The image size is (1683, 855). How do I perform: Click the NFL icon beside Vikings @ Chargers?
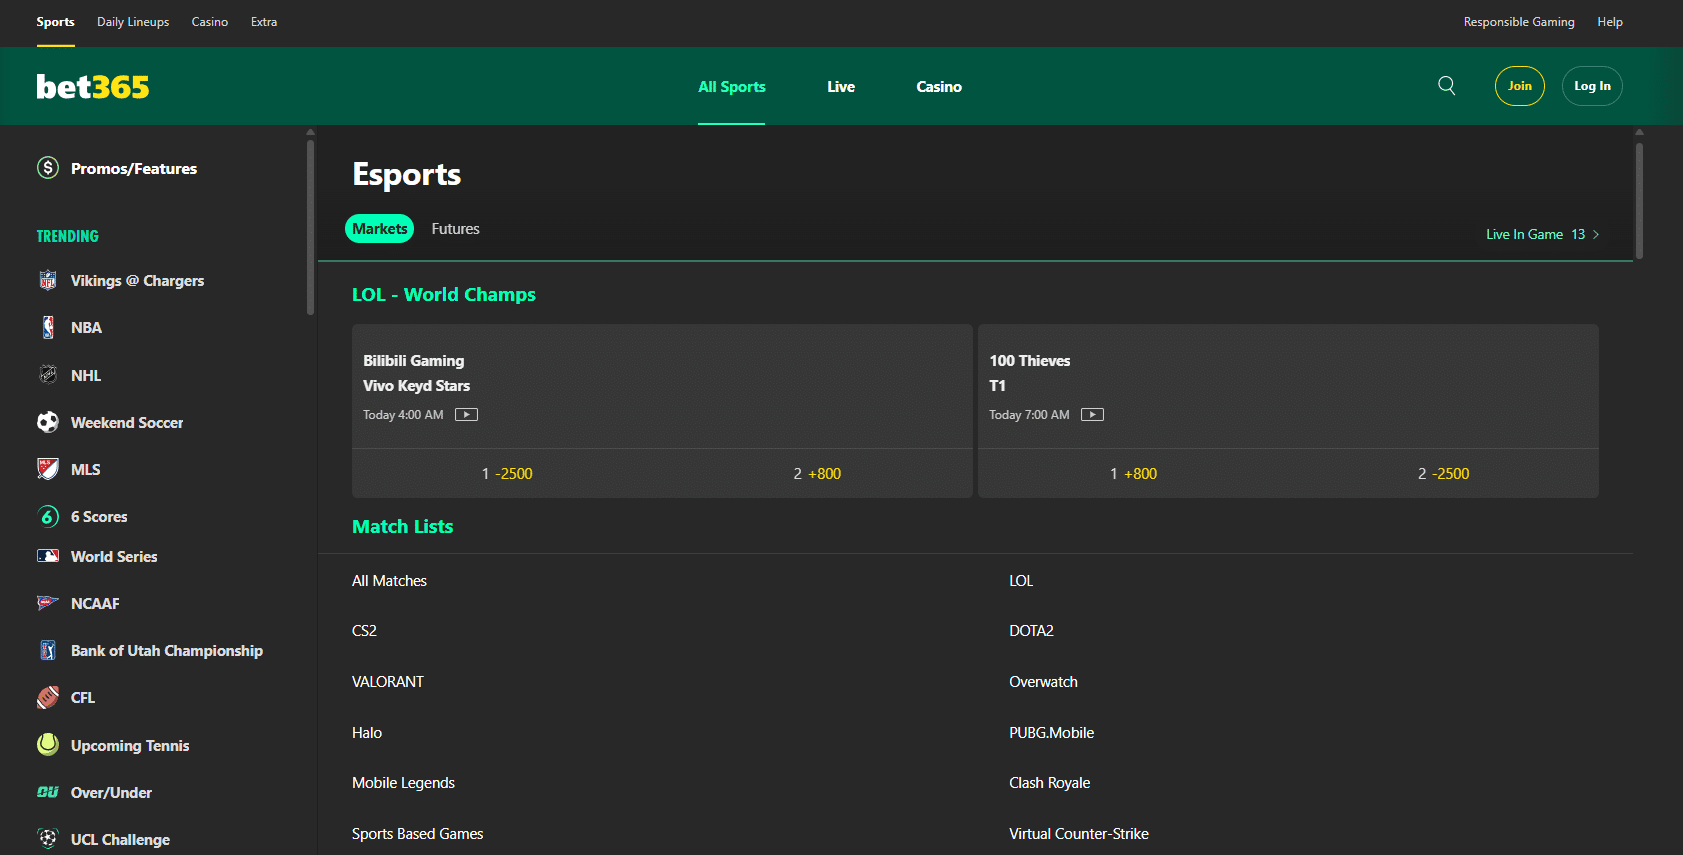tap(48, 281)
